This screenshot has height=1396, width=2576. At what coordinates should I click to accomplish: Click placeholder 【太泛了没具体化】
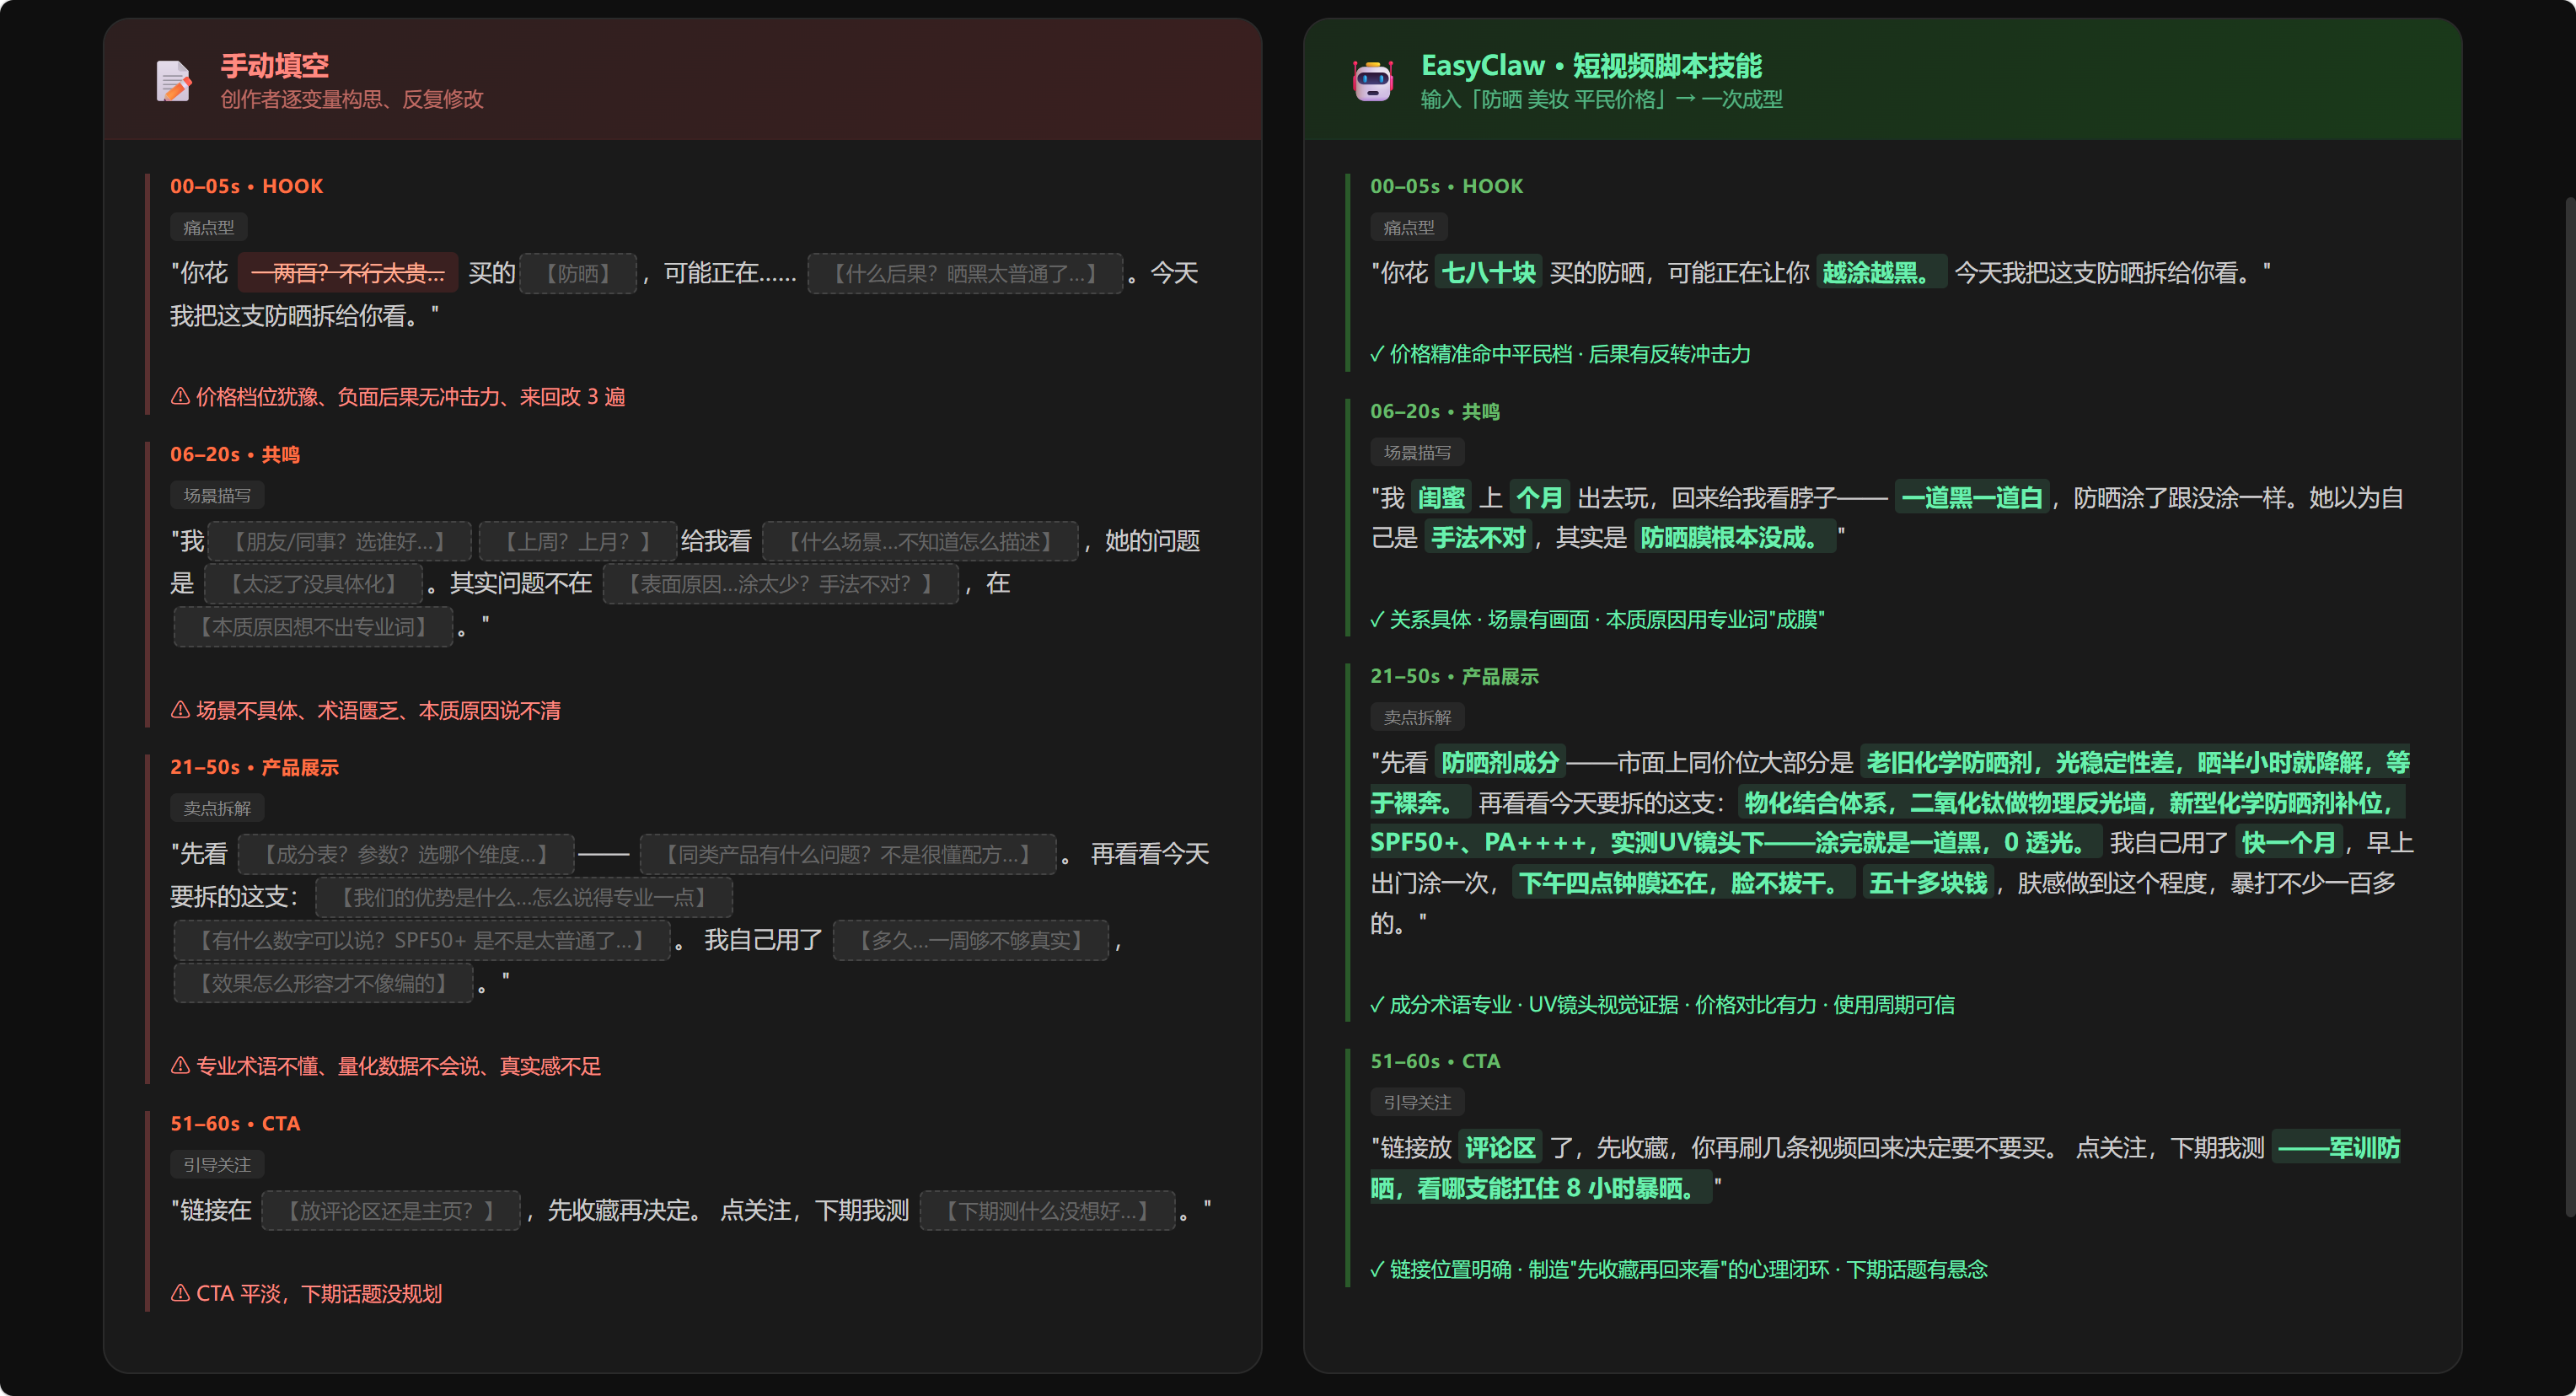(313, 584)
